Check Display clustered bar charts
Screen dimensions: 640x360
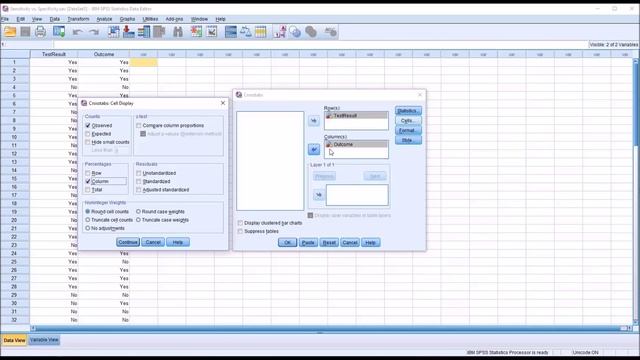coord(240,223)
